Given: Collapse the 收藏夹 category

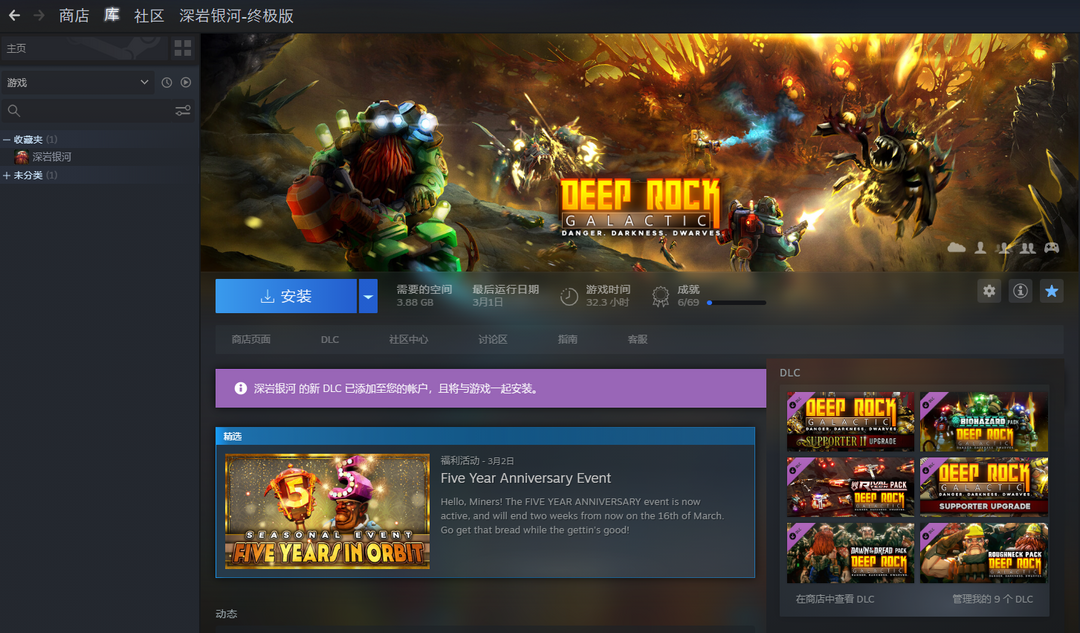Looking at the screenshot, I should pyautogui.click(x=7, y=140).
